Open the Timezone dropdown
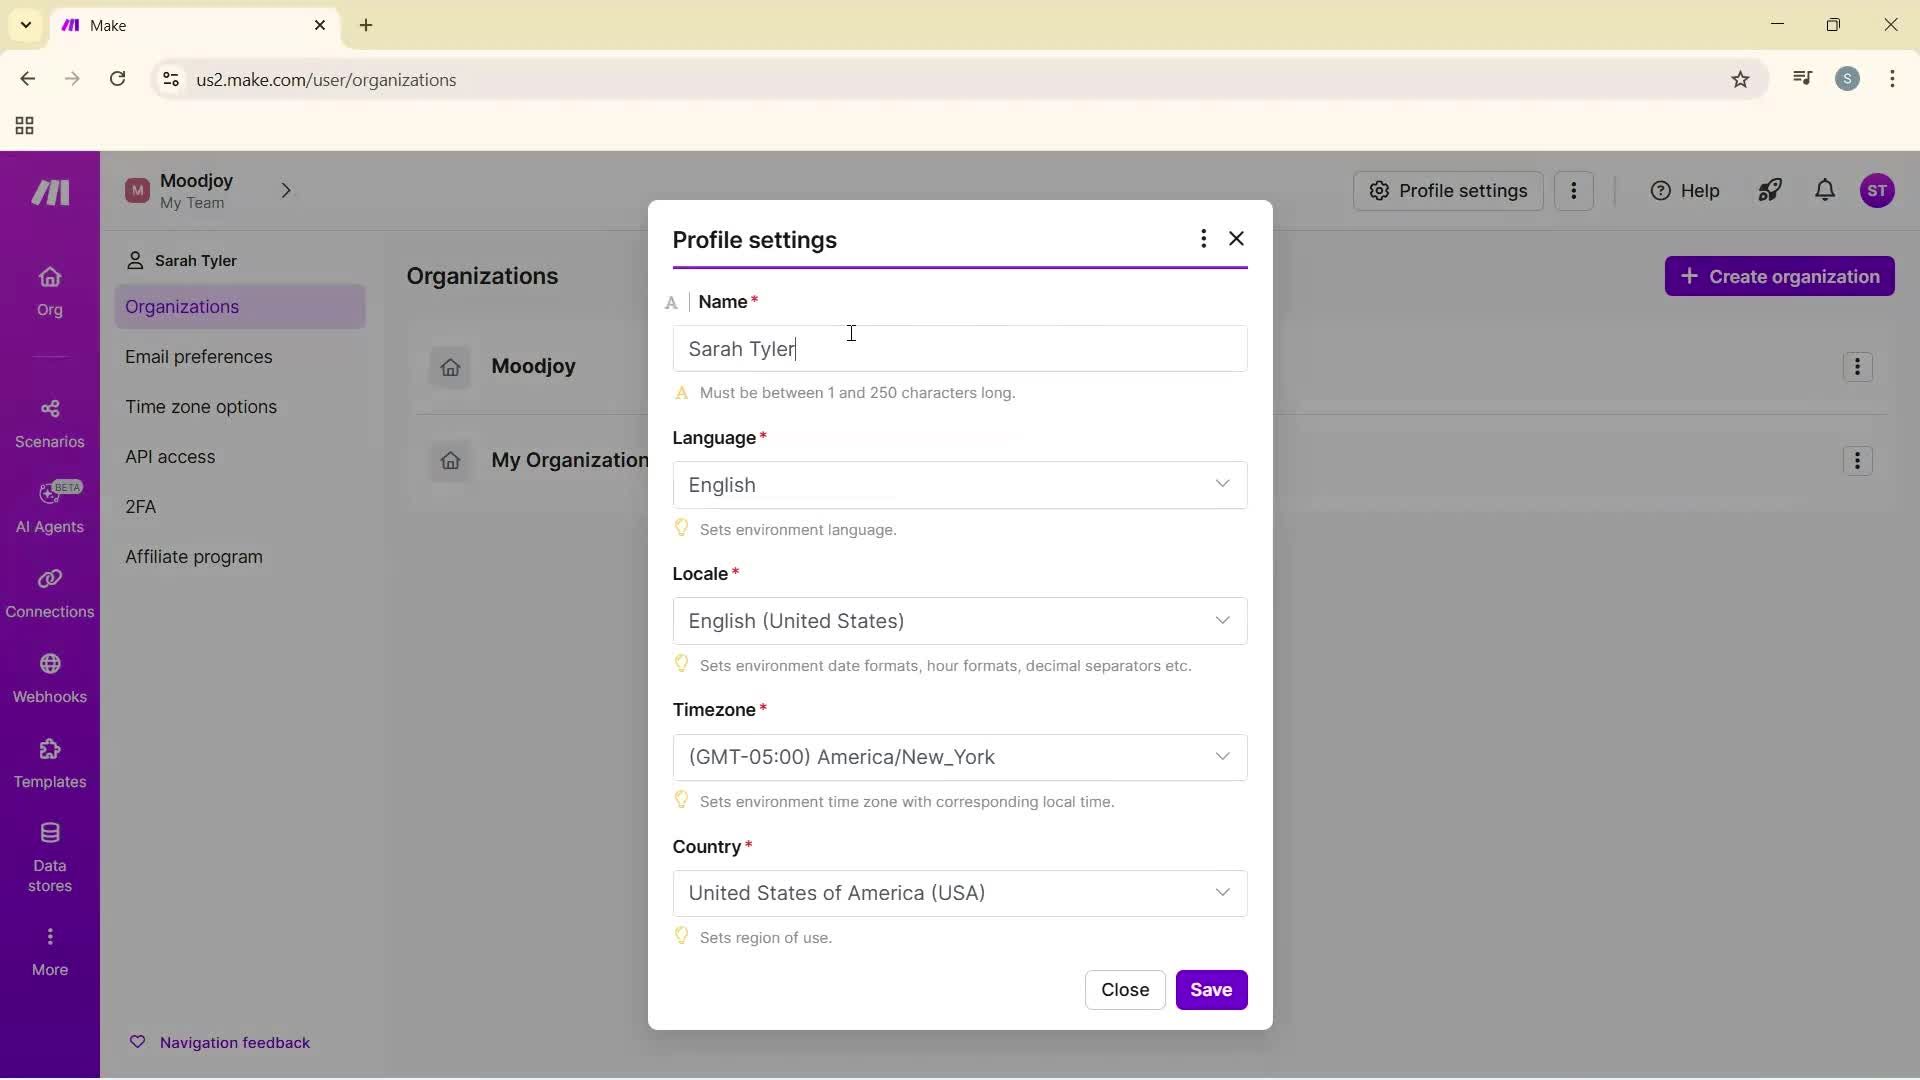The width and height of the screenshot is (1920, 1080). pos(959,757)
